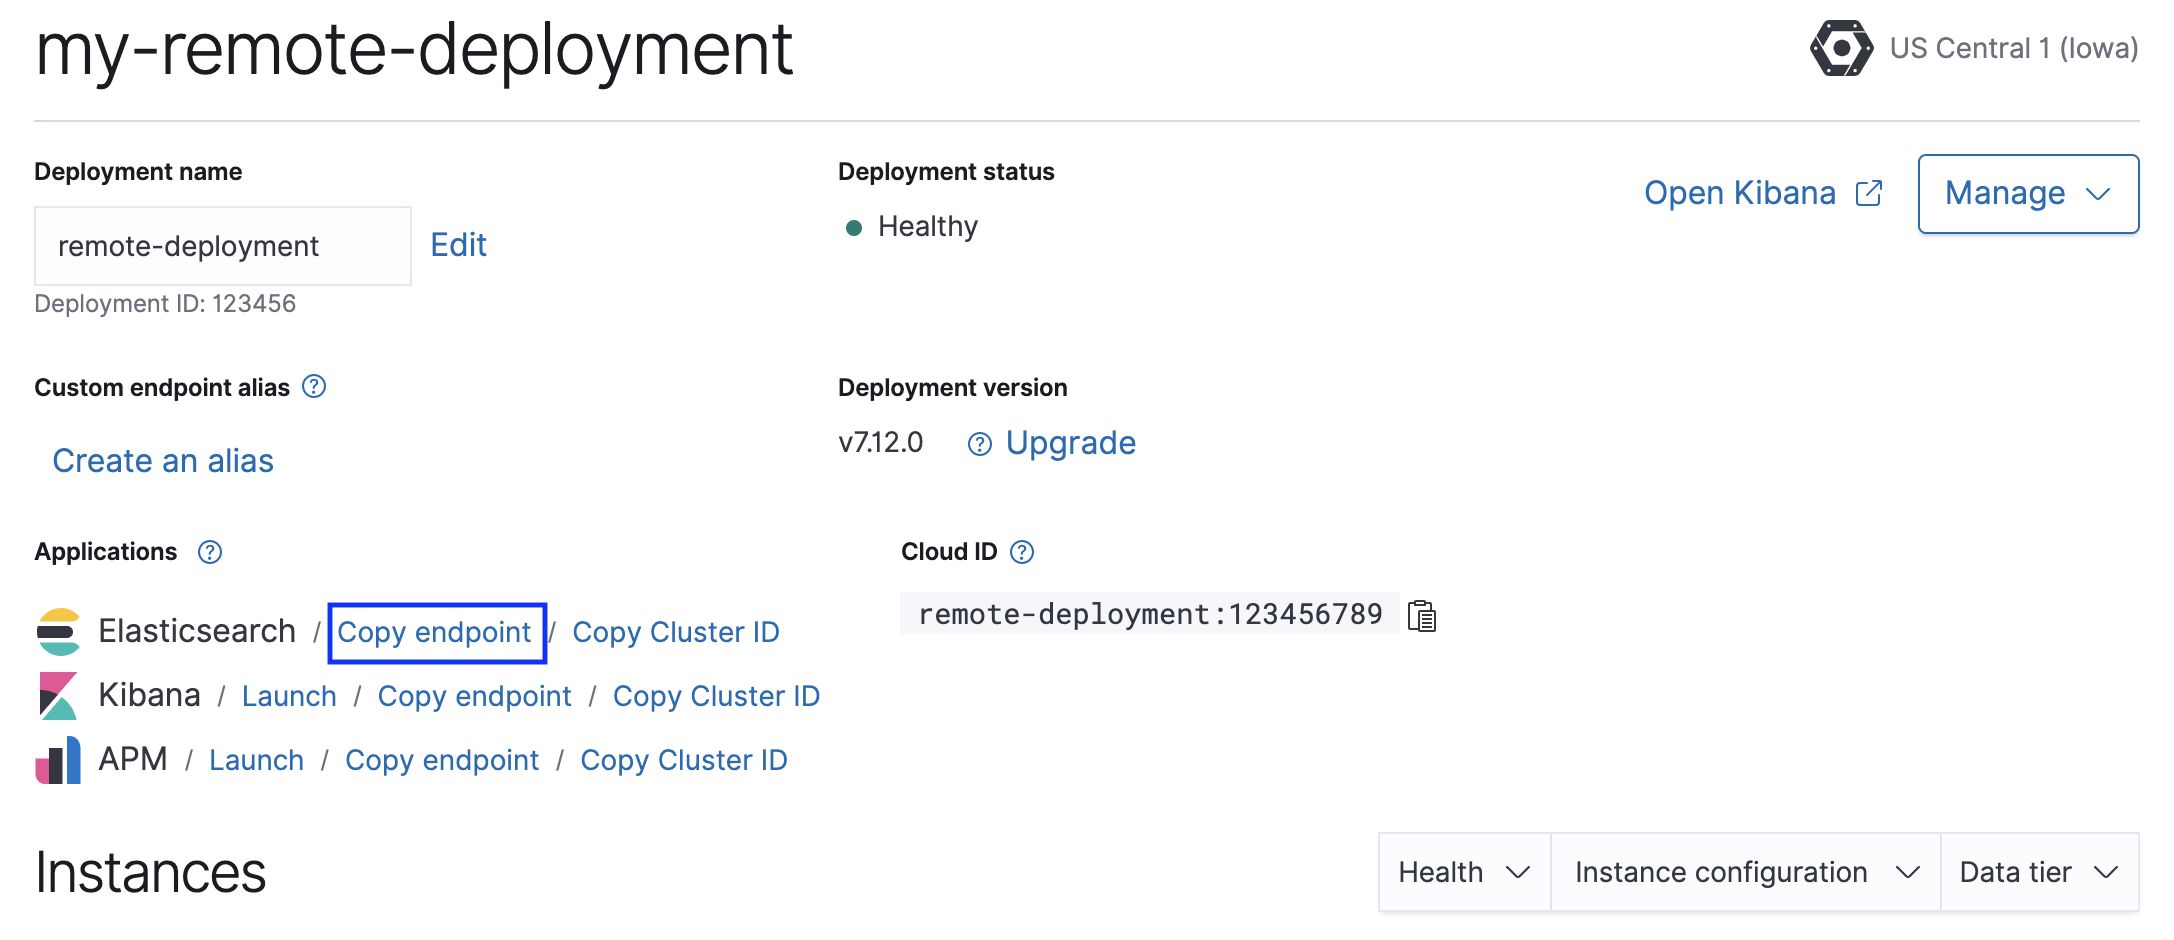Copy the Elasticsearch endpoint
The height and width of the screenshot is (940, 2174).
coord(434,632)
